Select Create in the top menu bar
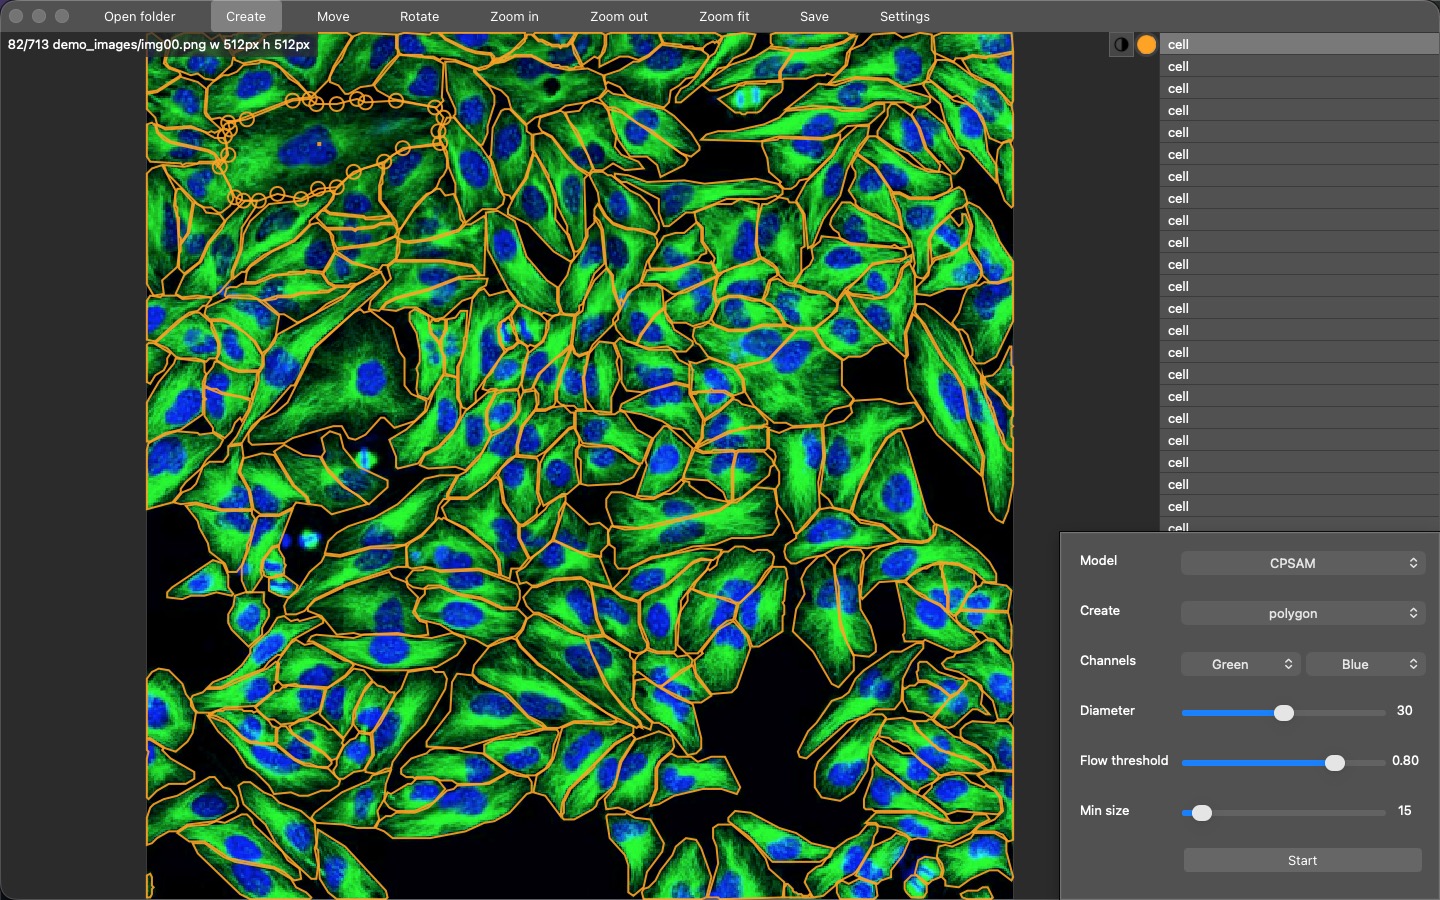 pyautogui.click(x=246, y=16)
